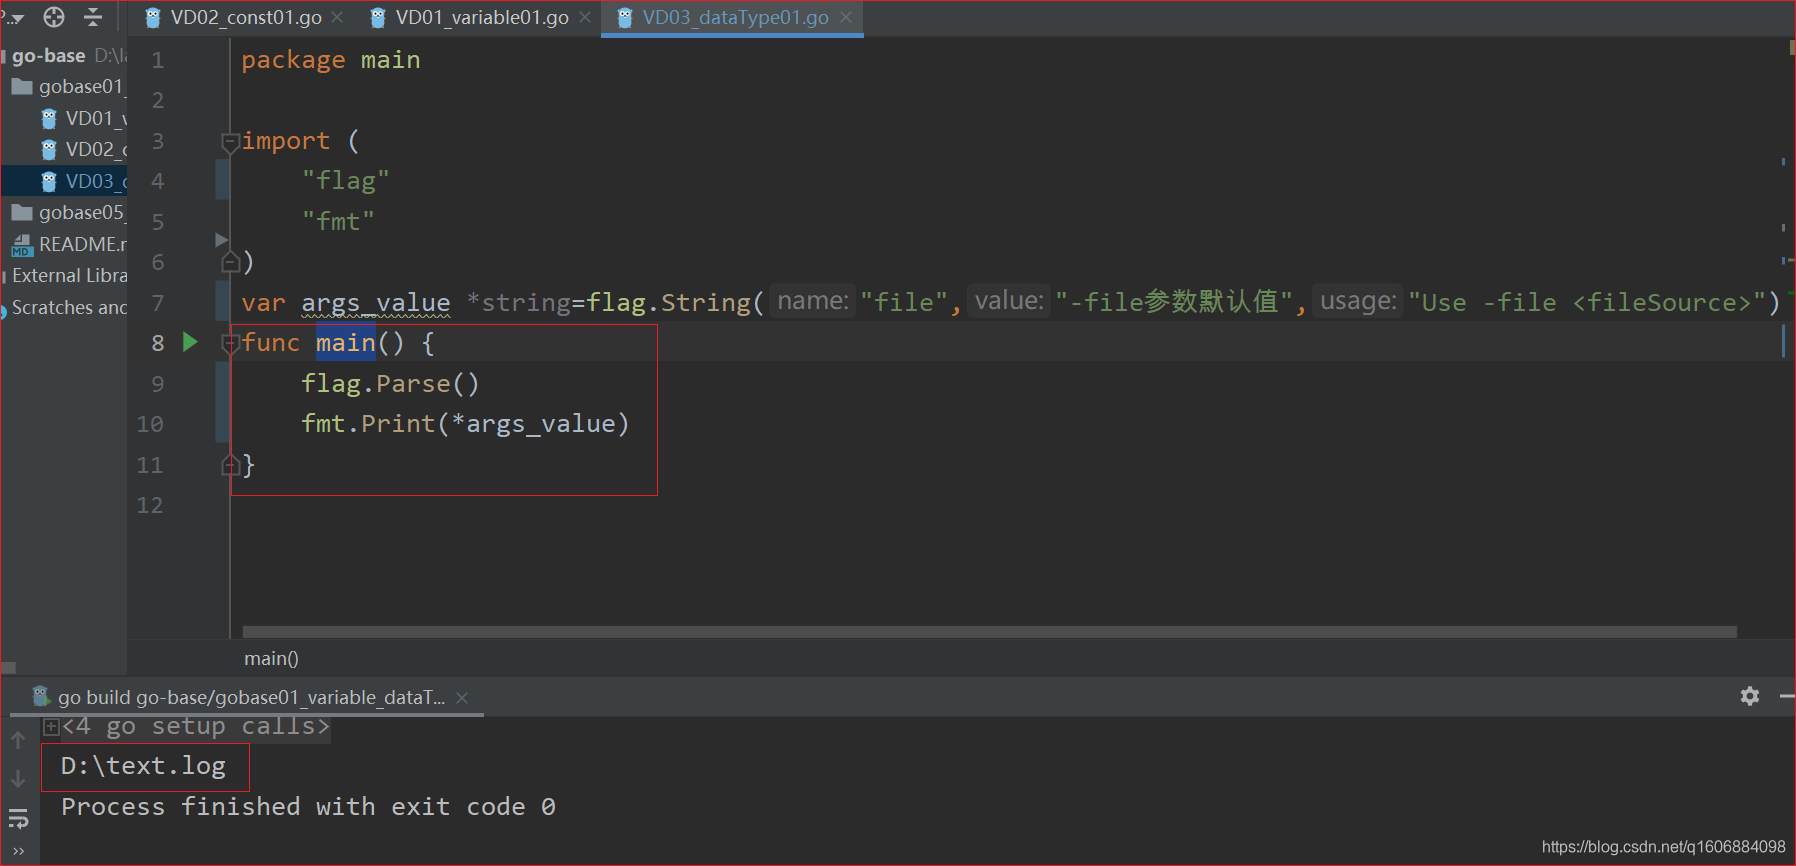Screen dimensions: 1796x866
Task: Close the VD01_variable01.go tab
Action: [x=585, y=17]
